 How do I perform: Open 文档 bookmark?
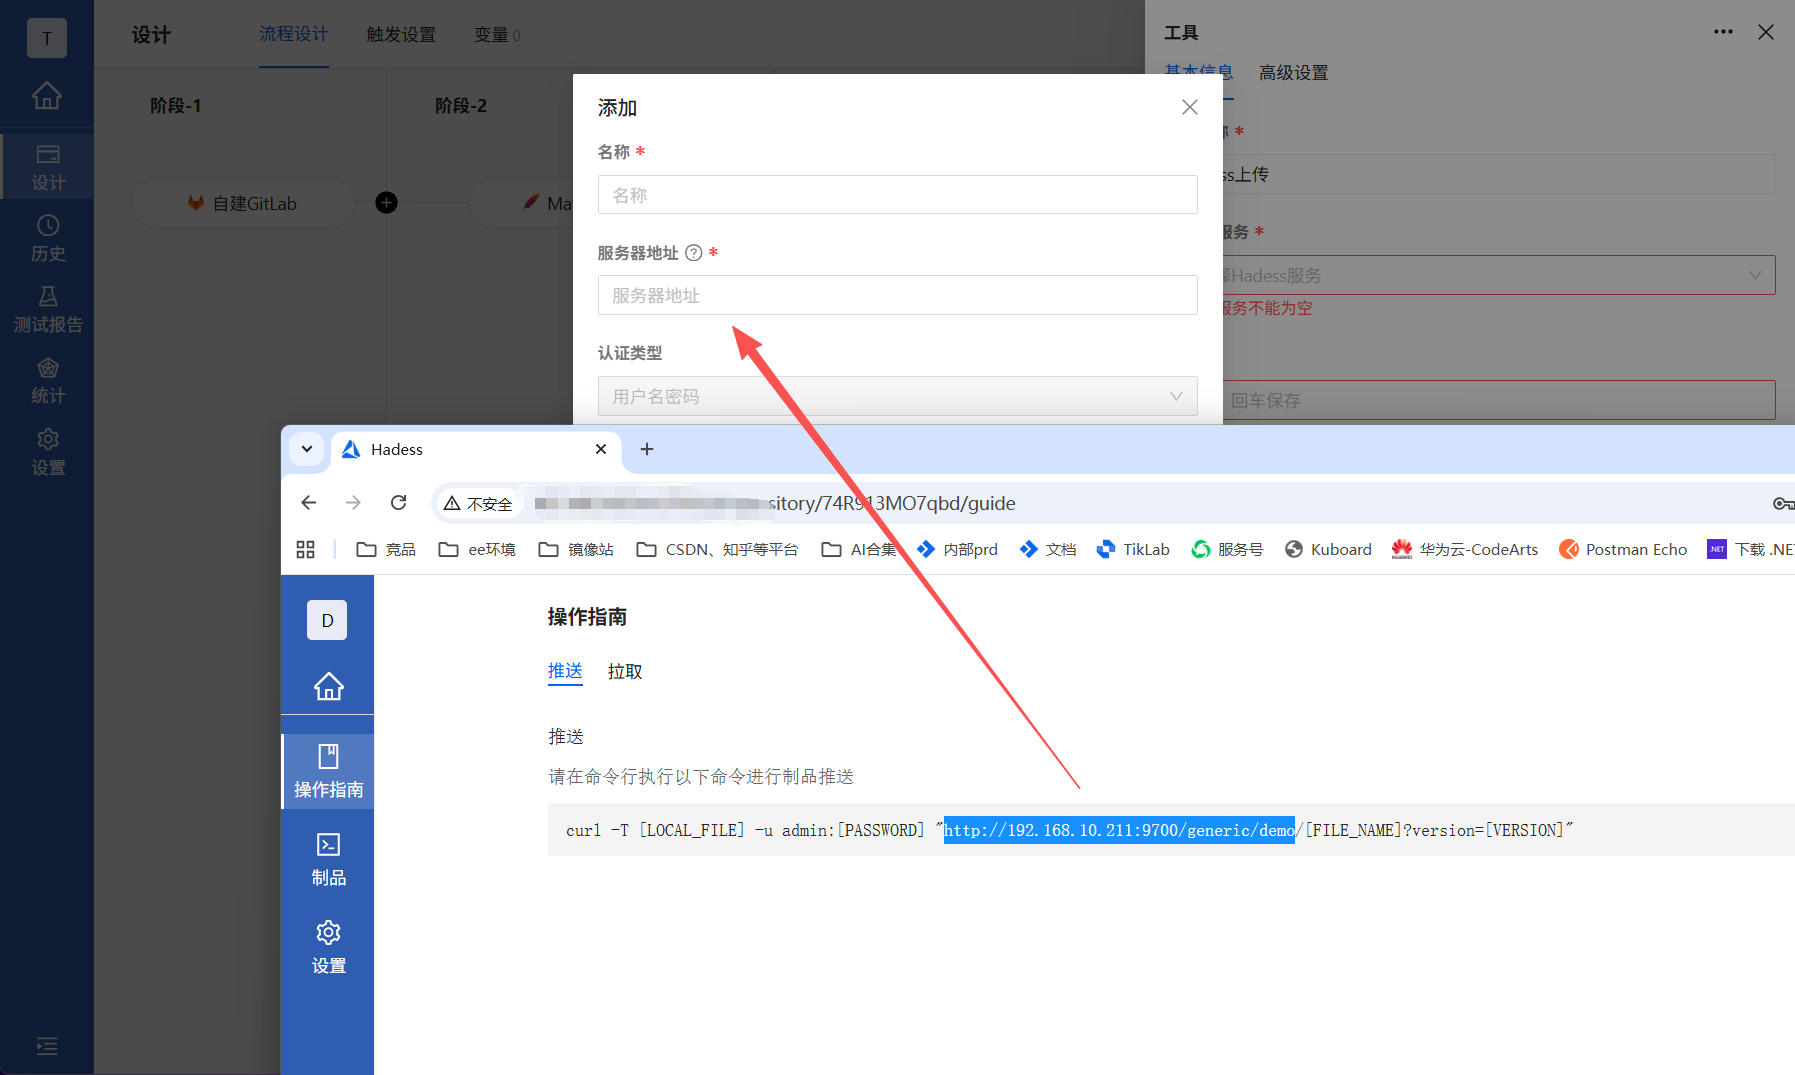(1047, 549)
